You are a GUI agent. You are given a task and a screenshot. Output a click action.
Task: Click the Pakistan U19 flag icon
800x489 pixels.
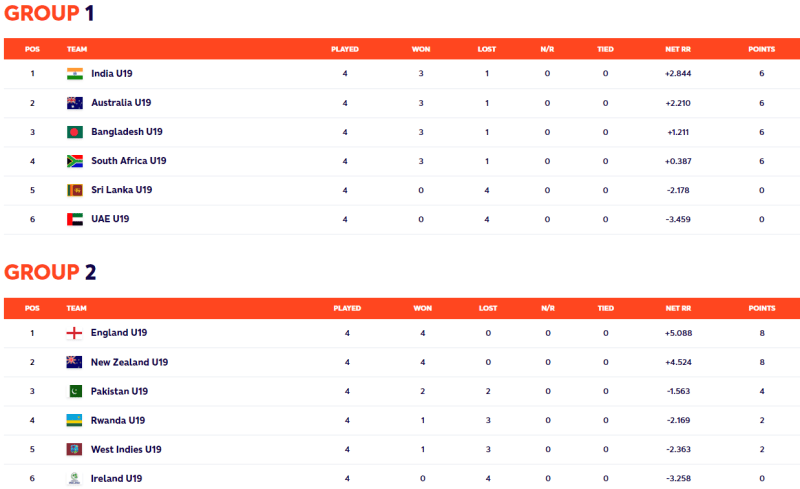click(75, 391)
